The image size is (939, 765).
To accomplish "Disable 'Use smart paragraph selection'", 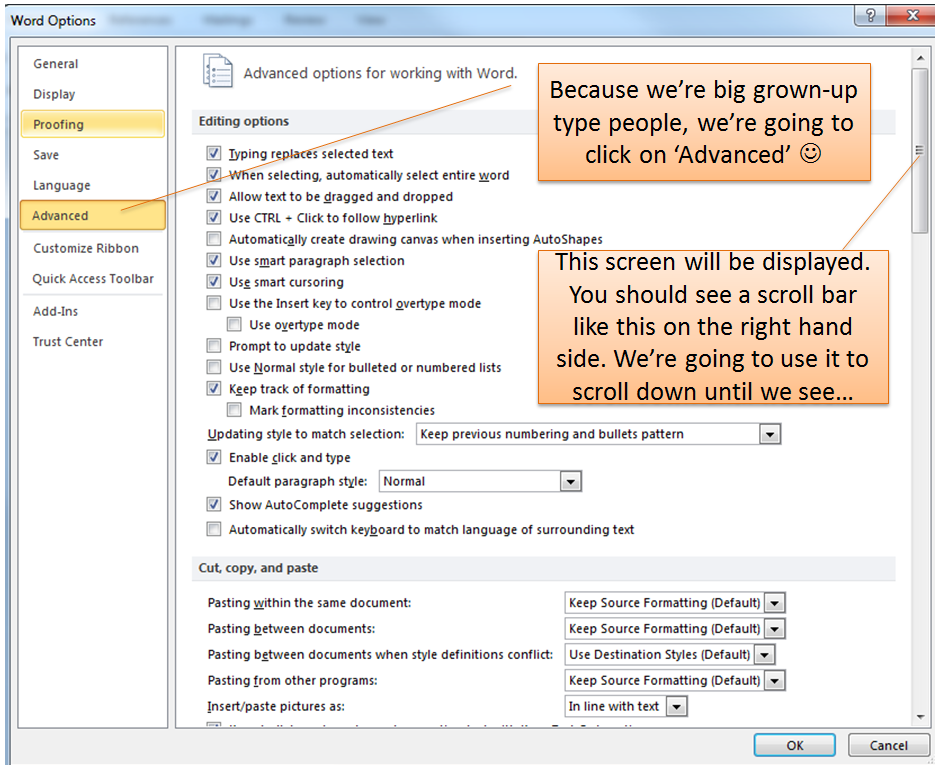I will pos(214,259).
